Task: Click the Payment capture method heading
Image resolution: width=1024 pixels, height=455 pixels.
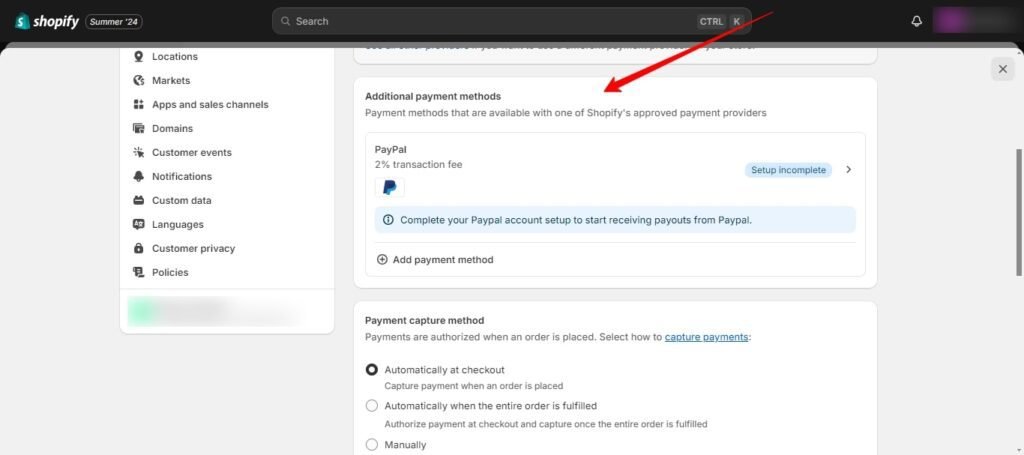Action: (x=424, y=321)
